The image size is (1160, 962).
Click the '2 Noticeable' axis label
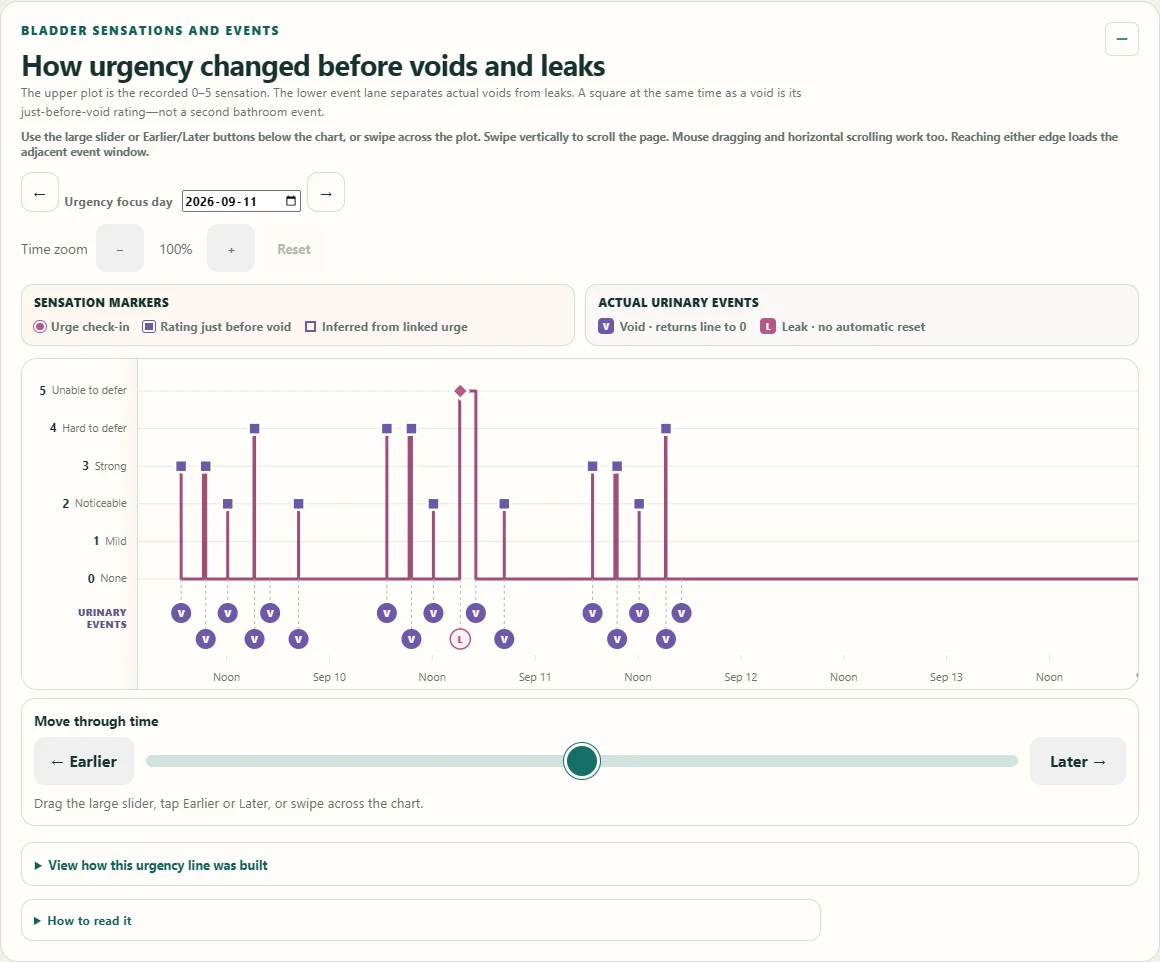pyautogui.click(x=95, y=503)
